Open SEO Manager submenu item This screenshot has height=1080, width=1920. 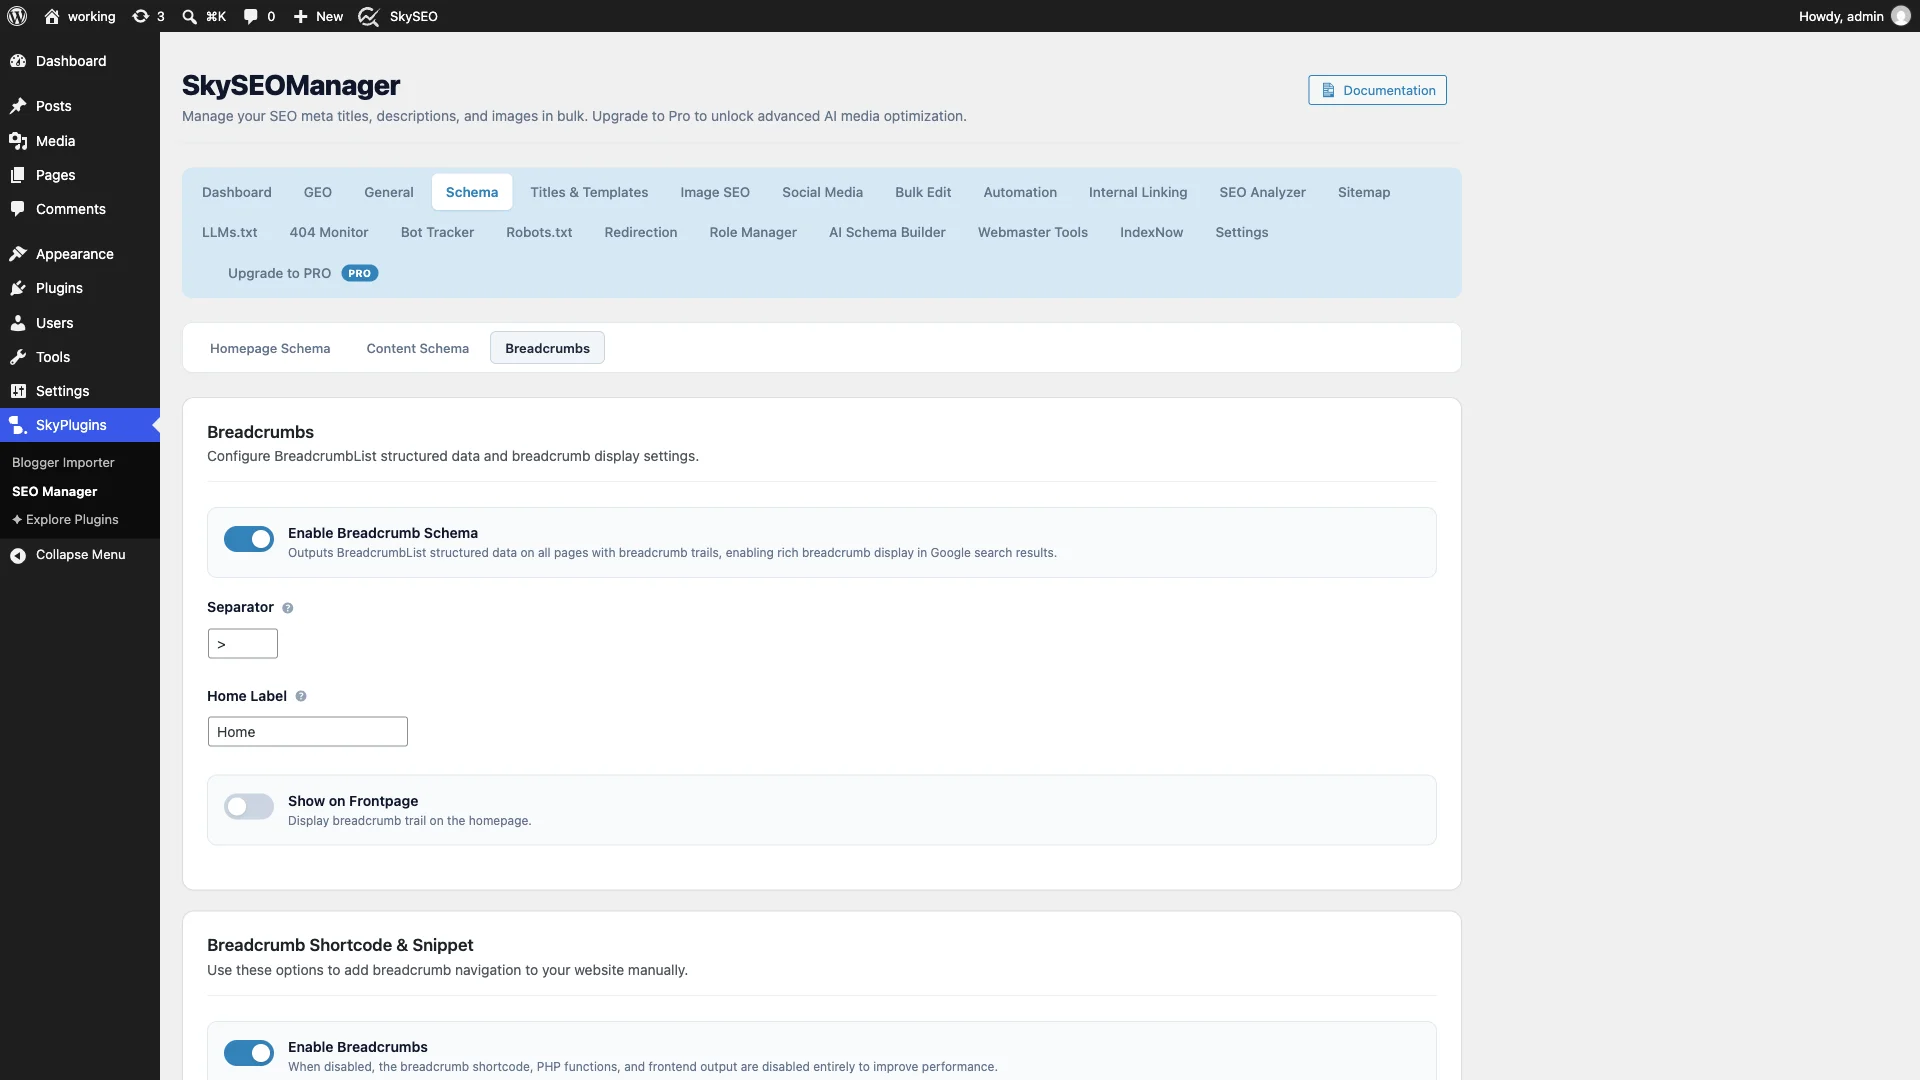click(x=55, y=492)
